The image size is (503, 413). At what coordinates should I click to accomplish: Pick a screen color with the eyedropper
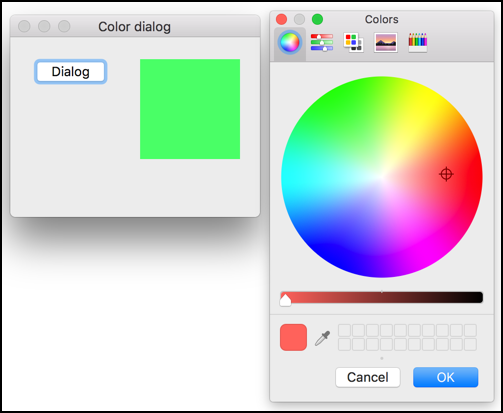pos(322,338)
